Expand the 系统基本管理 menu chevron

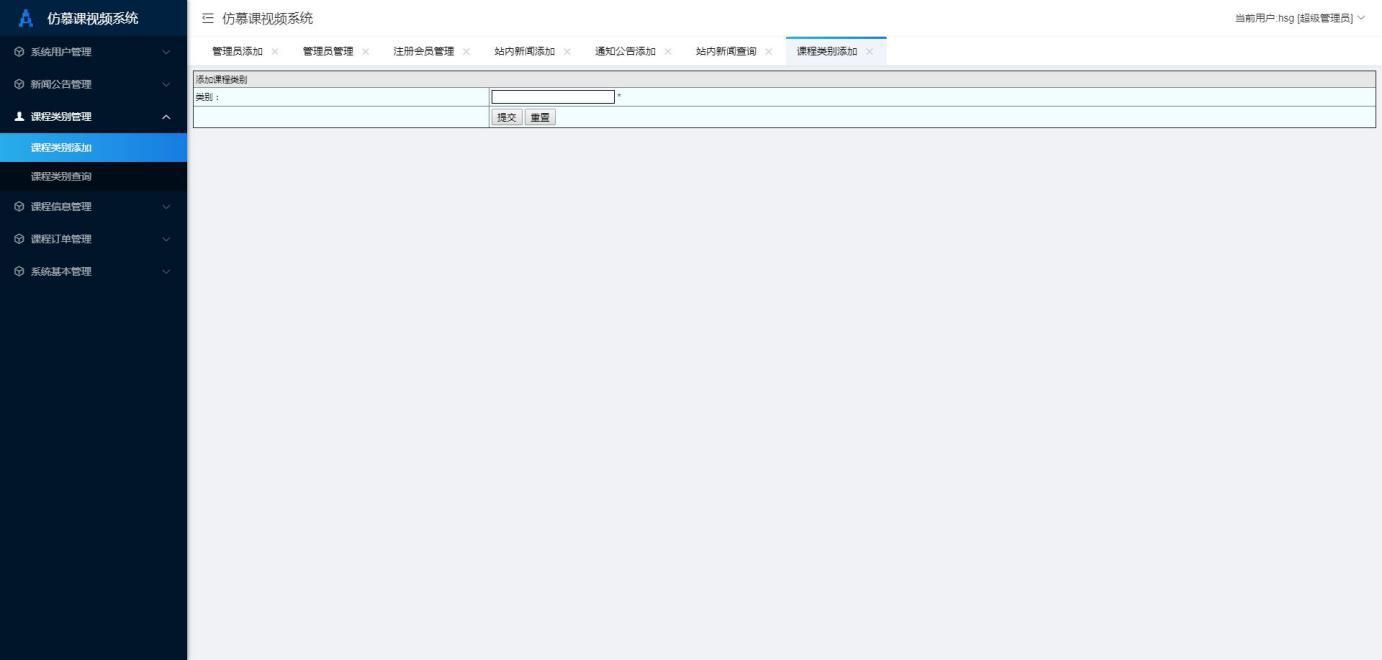click(166, 271)
